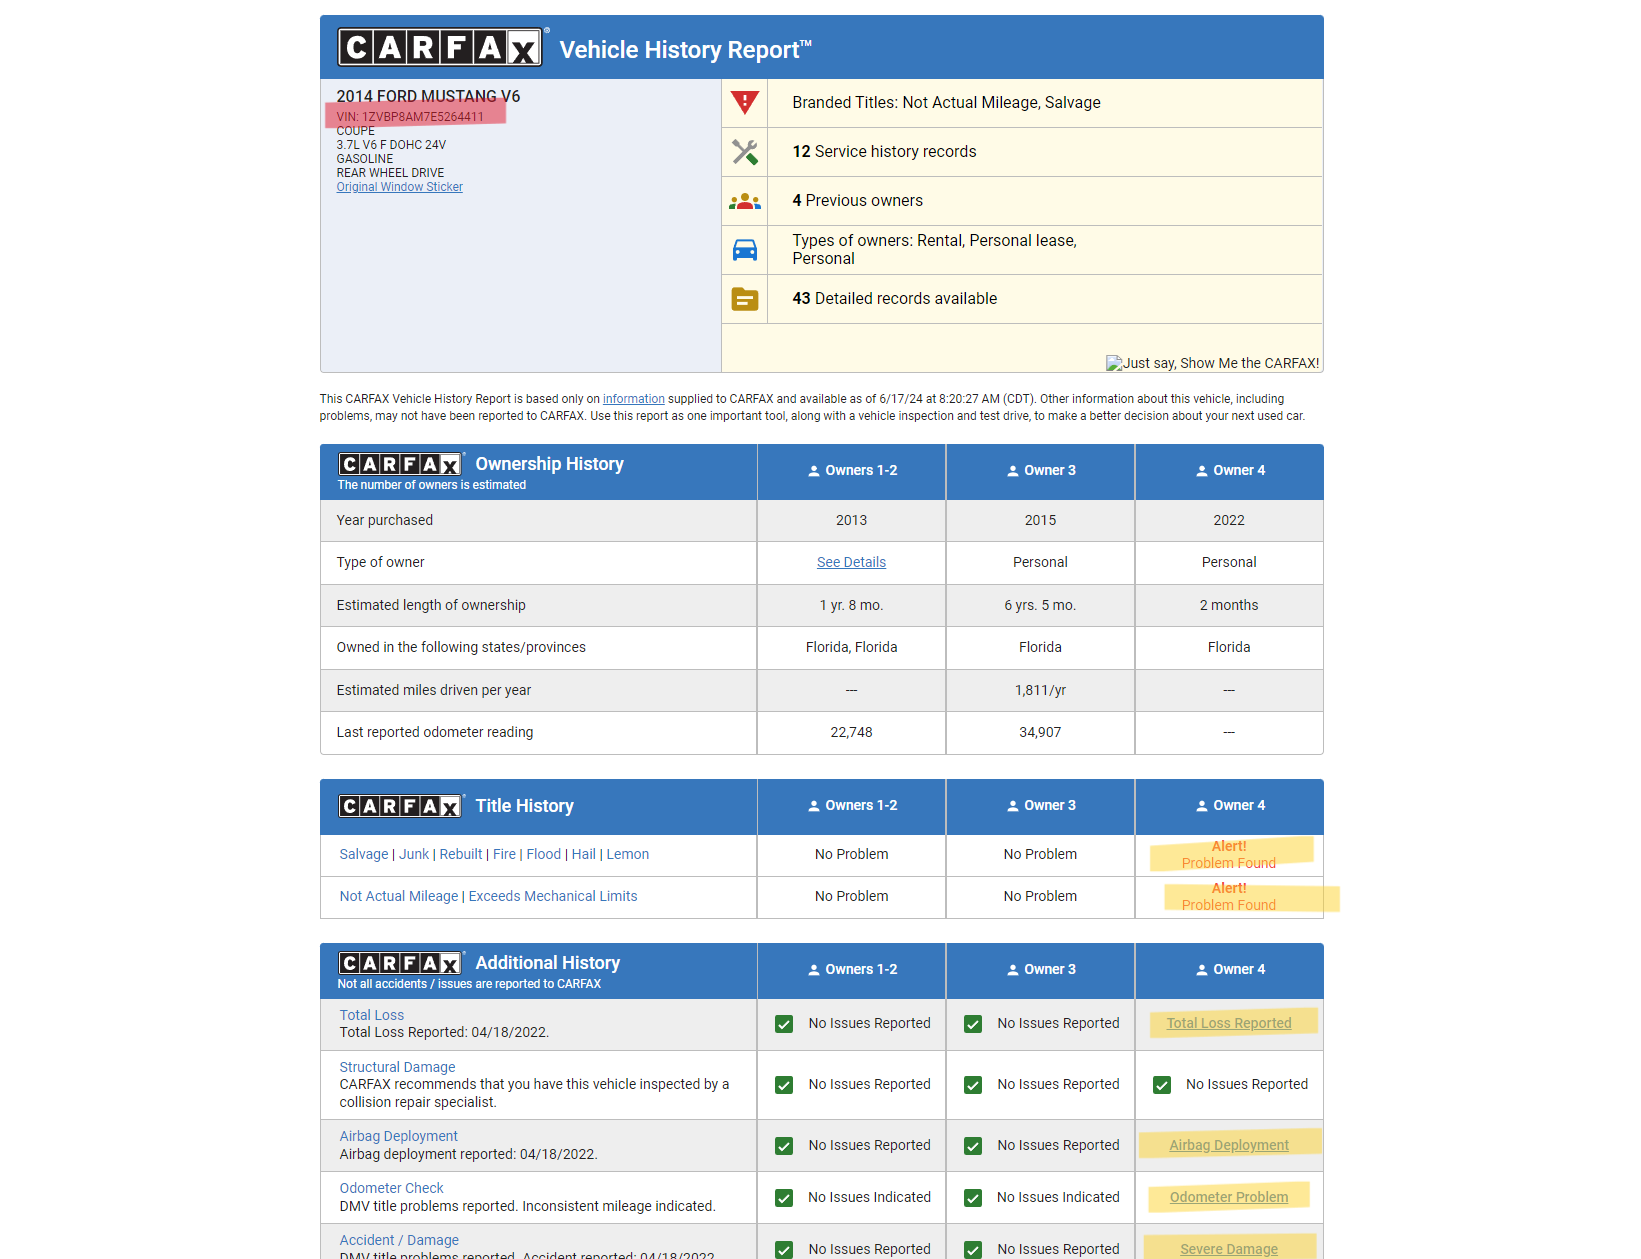
Task: Follow the 'information' link in the disclaimer
Action: tap(633, 399)
